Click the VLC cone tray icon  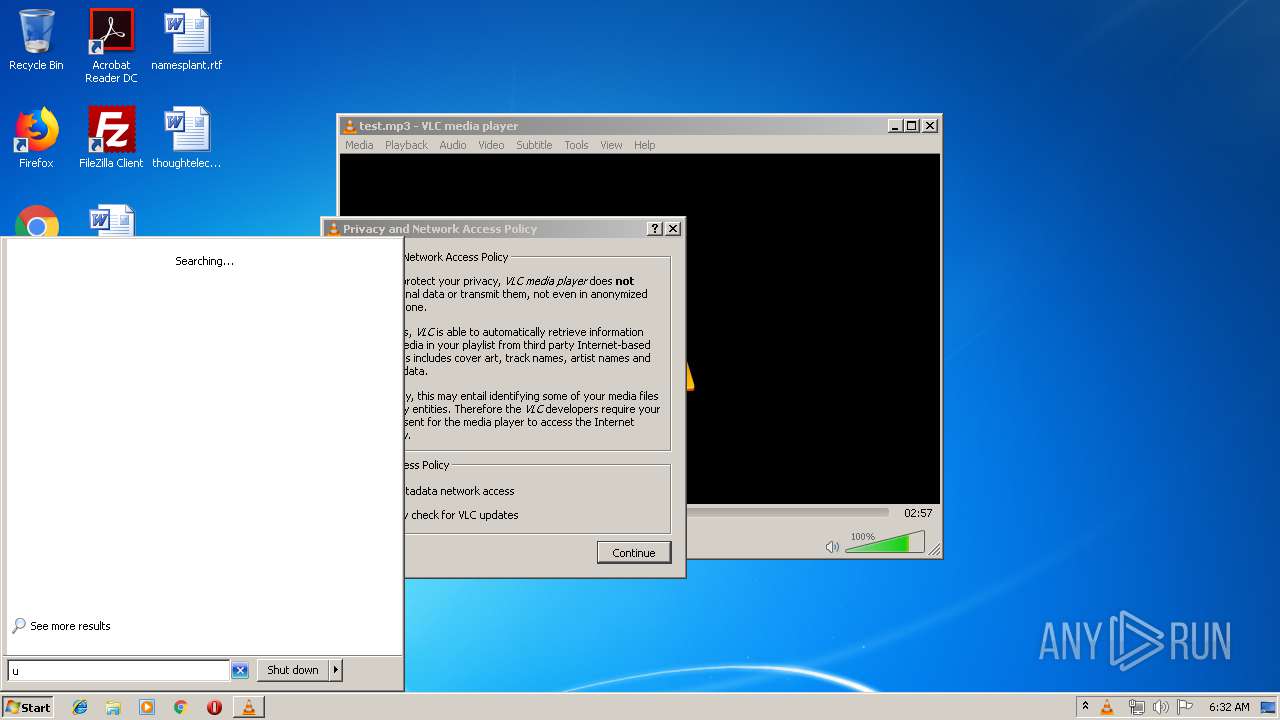pyautogui.click(x=1107, y=707)
